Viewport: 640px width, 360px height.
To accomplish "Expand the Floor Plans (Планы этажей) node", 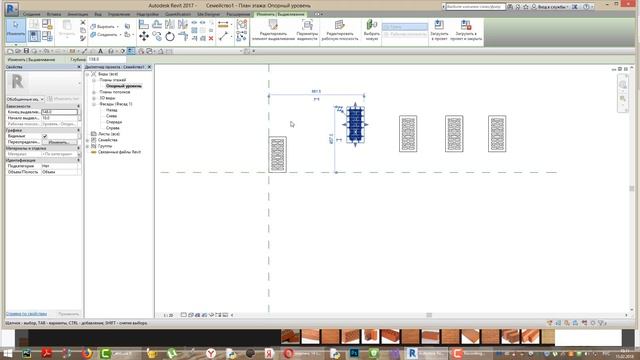I will (x=94, y=80).
